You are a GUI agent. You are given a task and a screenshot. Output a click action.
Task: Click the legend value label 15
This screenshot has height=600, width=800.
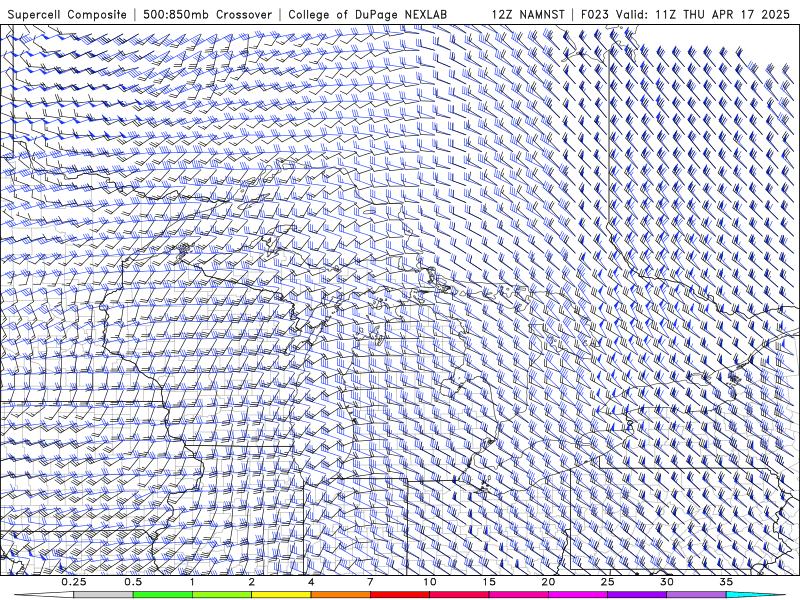(489, 582)
